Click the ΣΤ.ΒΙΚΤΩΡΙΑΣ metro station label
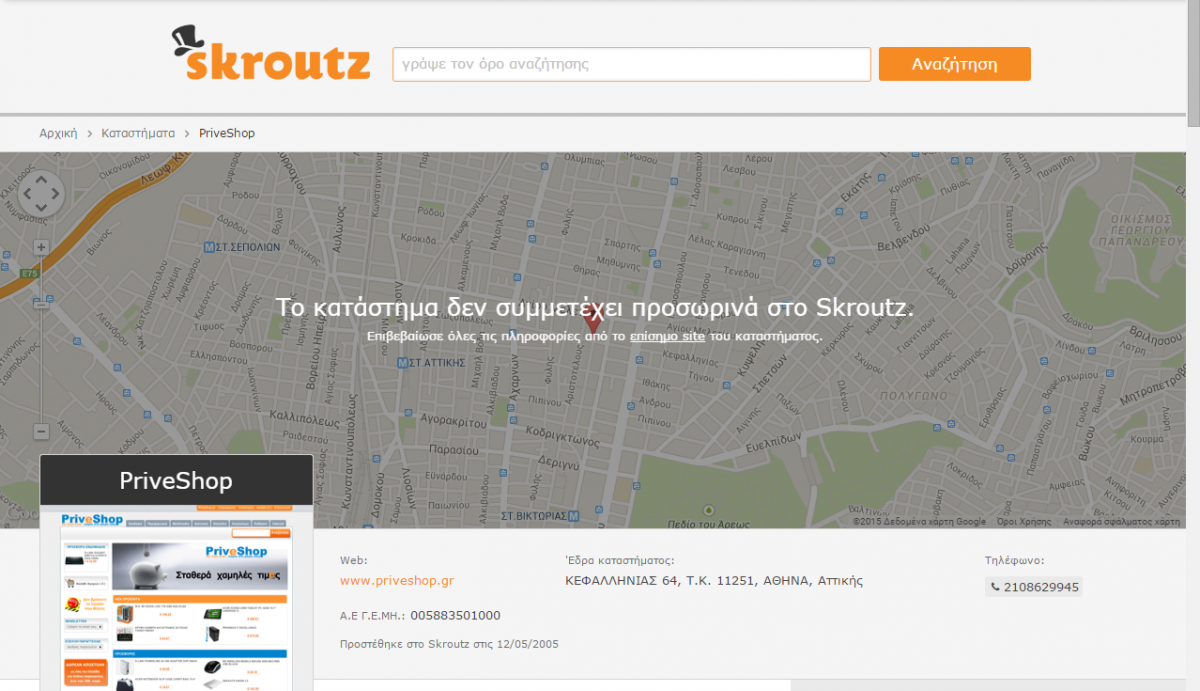This screenshot has height=691, width=1200. pyautogui.click(x=541, y=516)
